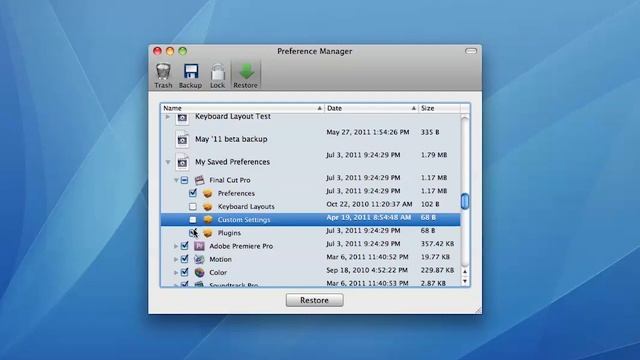640x360 pixels.
Task: Toggle the Plugins checkbox
Action: click(193, 233)
